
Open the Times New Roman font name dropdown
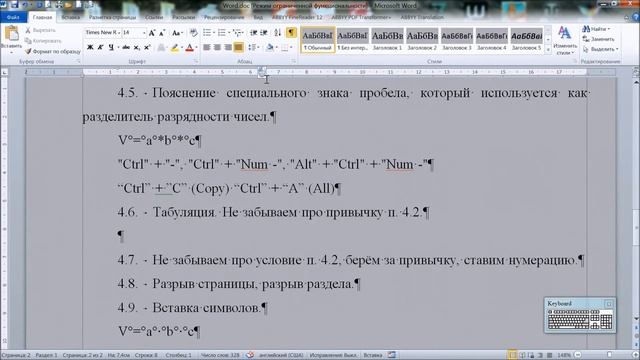[119, 33]
